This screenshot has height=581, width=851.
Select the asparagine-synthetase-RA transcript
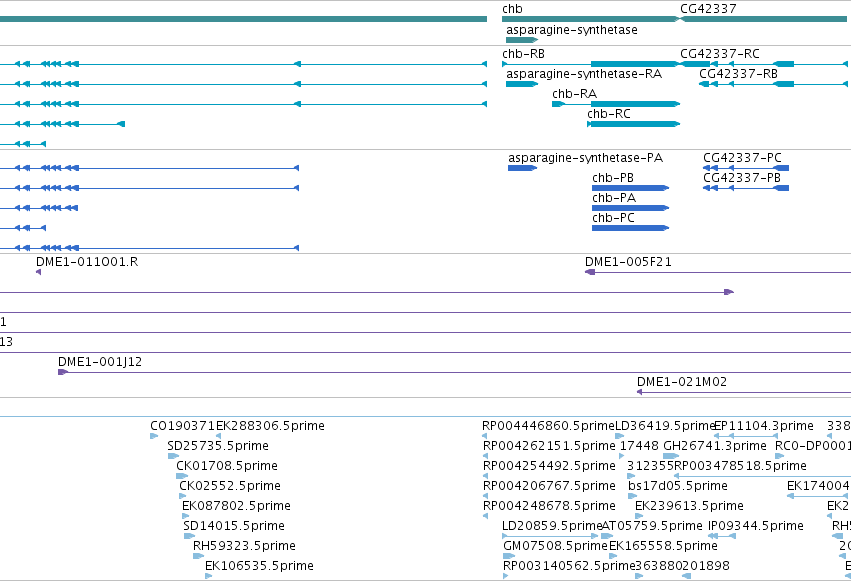pyautogui.click(x=522, y=84)
